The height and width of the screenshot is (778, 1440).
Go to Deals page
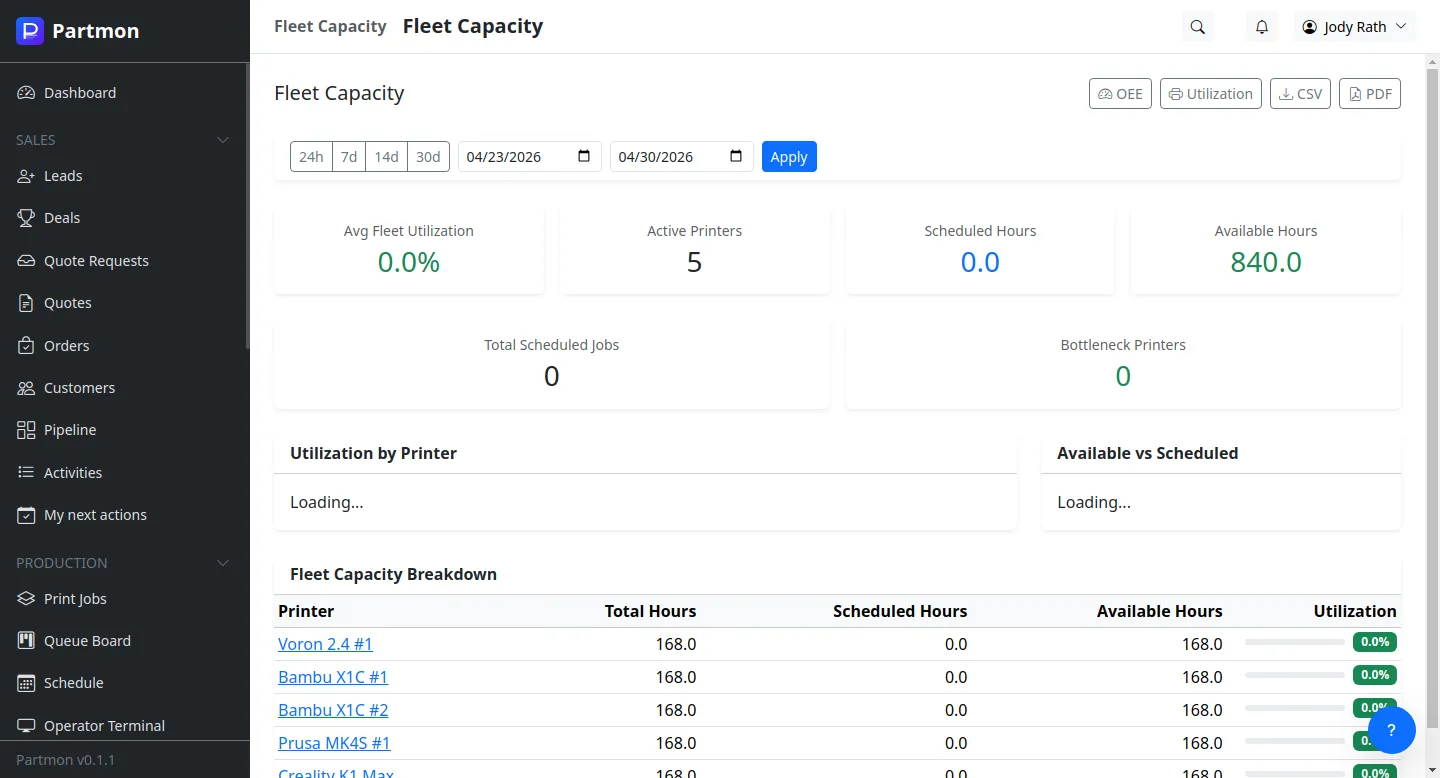124,218
